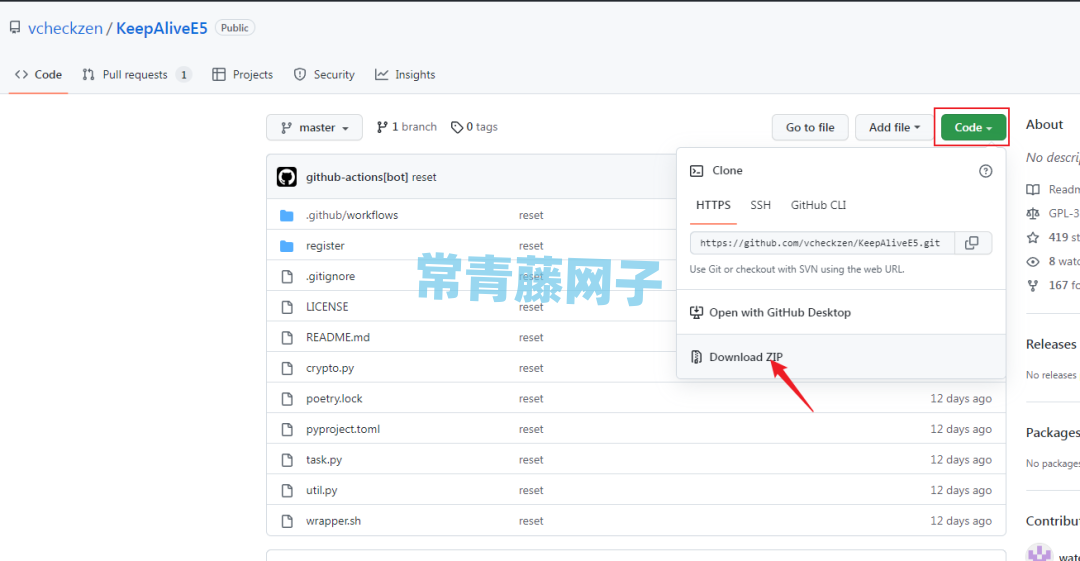Open the Security tab
The height and width of the screenshot is (561, 1080).
click(x=324, y=74)
